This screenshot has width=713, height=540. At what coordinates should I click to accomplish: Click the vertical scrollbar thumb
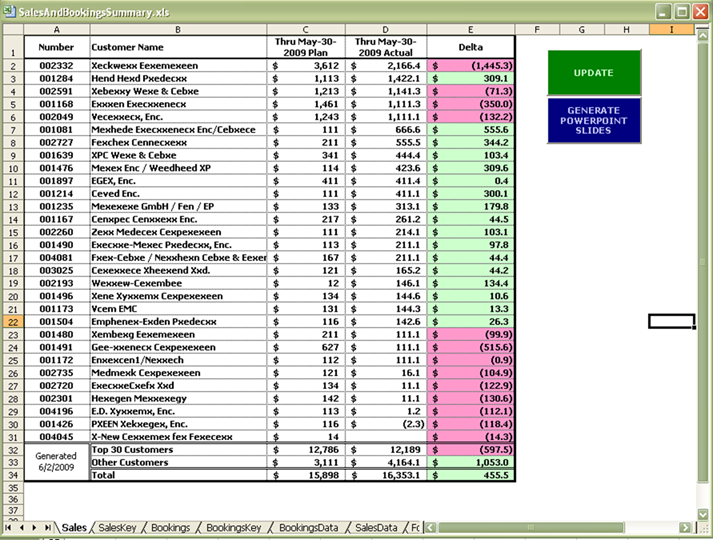coord(703,262)
